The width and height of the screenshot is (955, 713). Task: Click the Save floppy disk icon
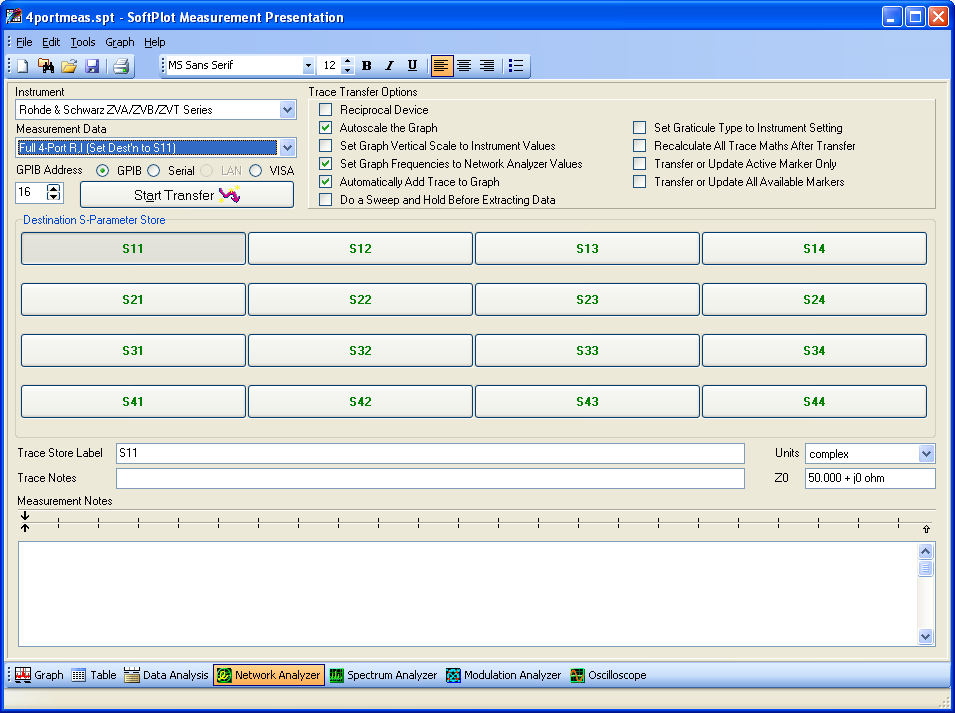tap(92, 66)
